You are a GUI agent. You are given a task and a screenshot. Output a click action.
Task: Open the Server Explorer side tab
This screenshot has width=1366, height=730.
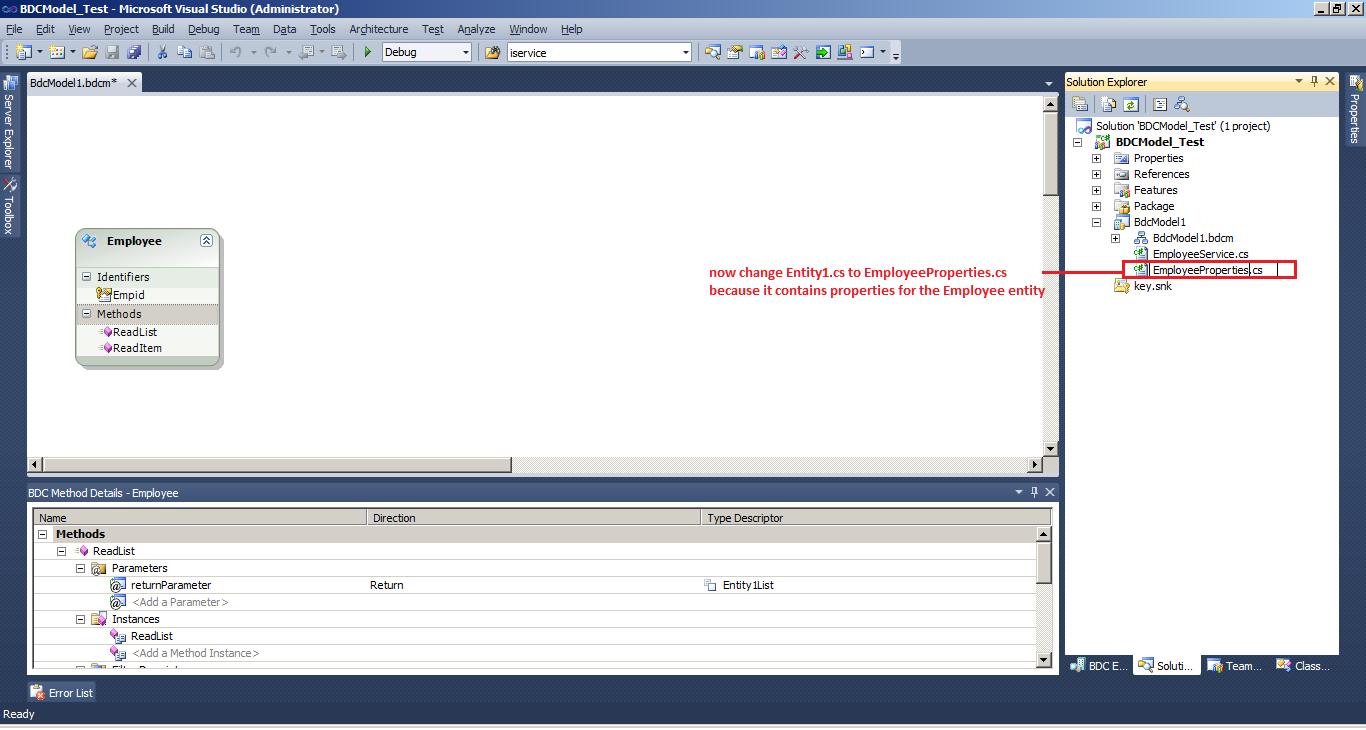(9, 121)
